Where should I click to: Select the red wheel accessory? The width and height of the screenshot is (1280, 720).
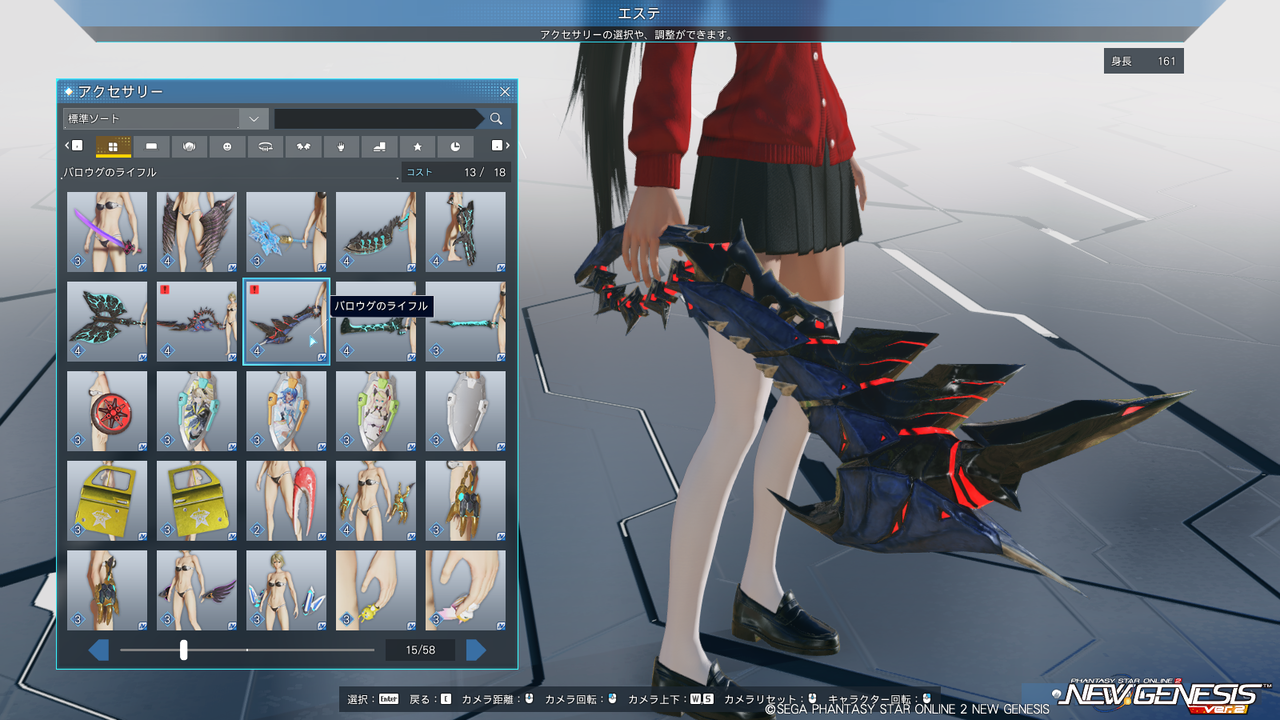pos(107,411)
